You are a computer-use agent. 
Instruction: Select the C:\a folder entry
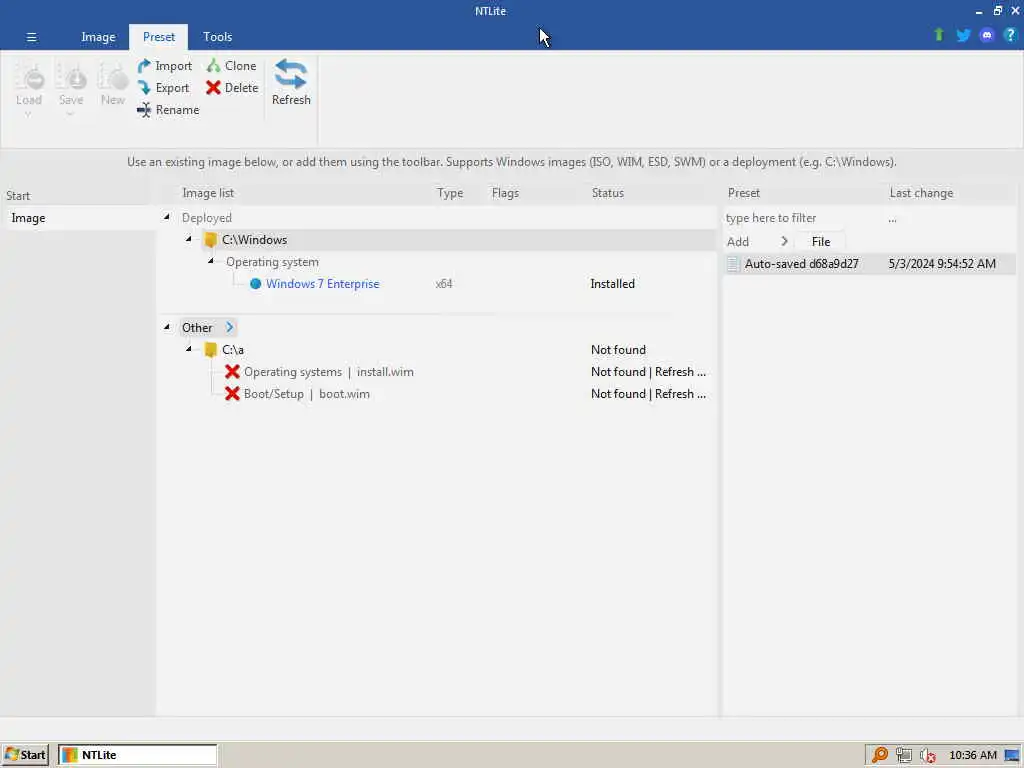232,350
